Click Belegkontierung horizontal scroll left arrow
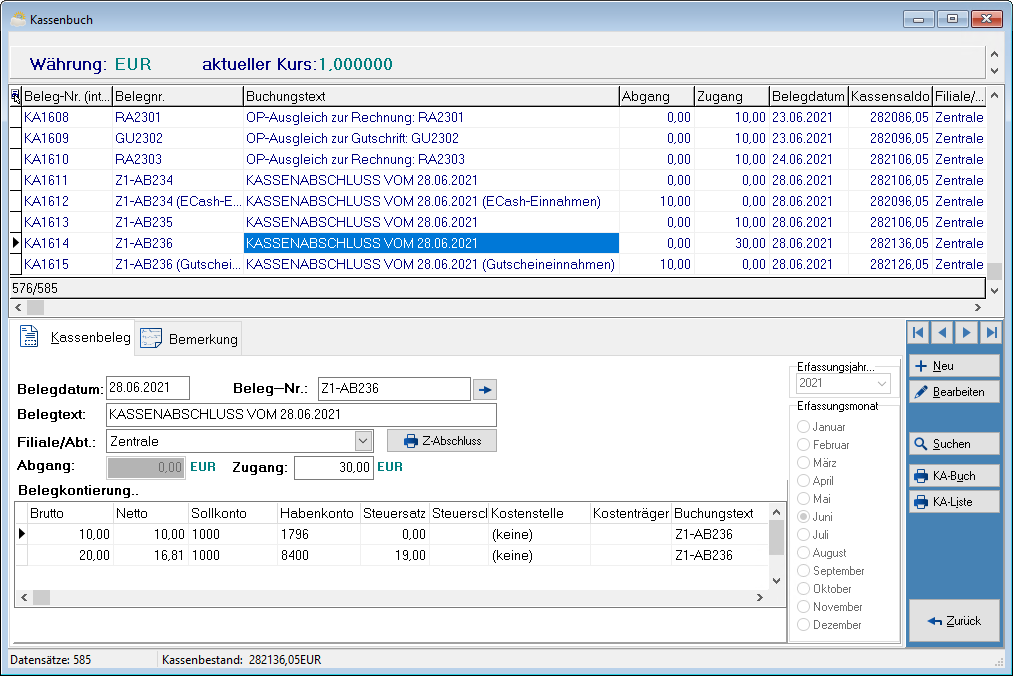Screen dimensions: 1013x676 24,598
